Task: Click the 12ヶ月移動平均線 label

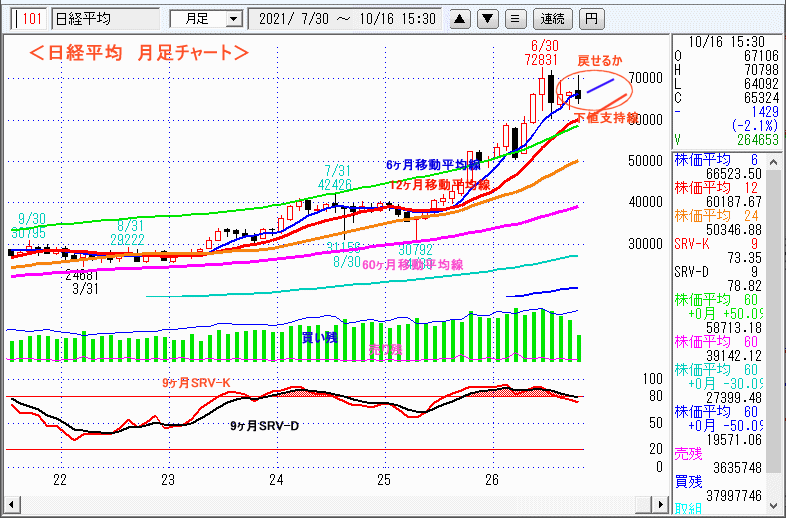Action: tap(440, 185)
